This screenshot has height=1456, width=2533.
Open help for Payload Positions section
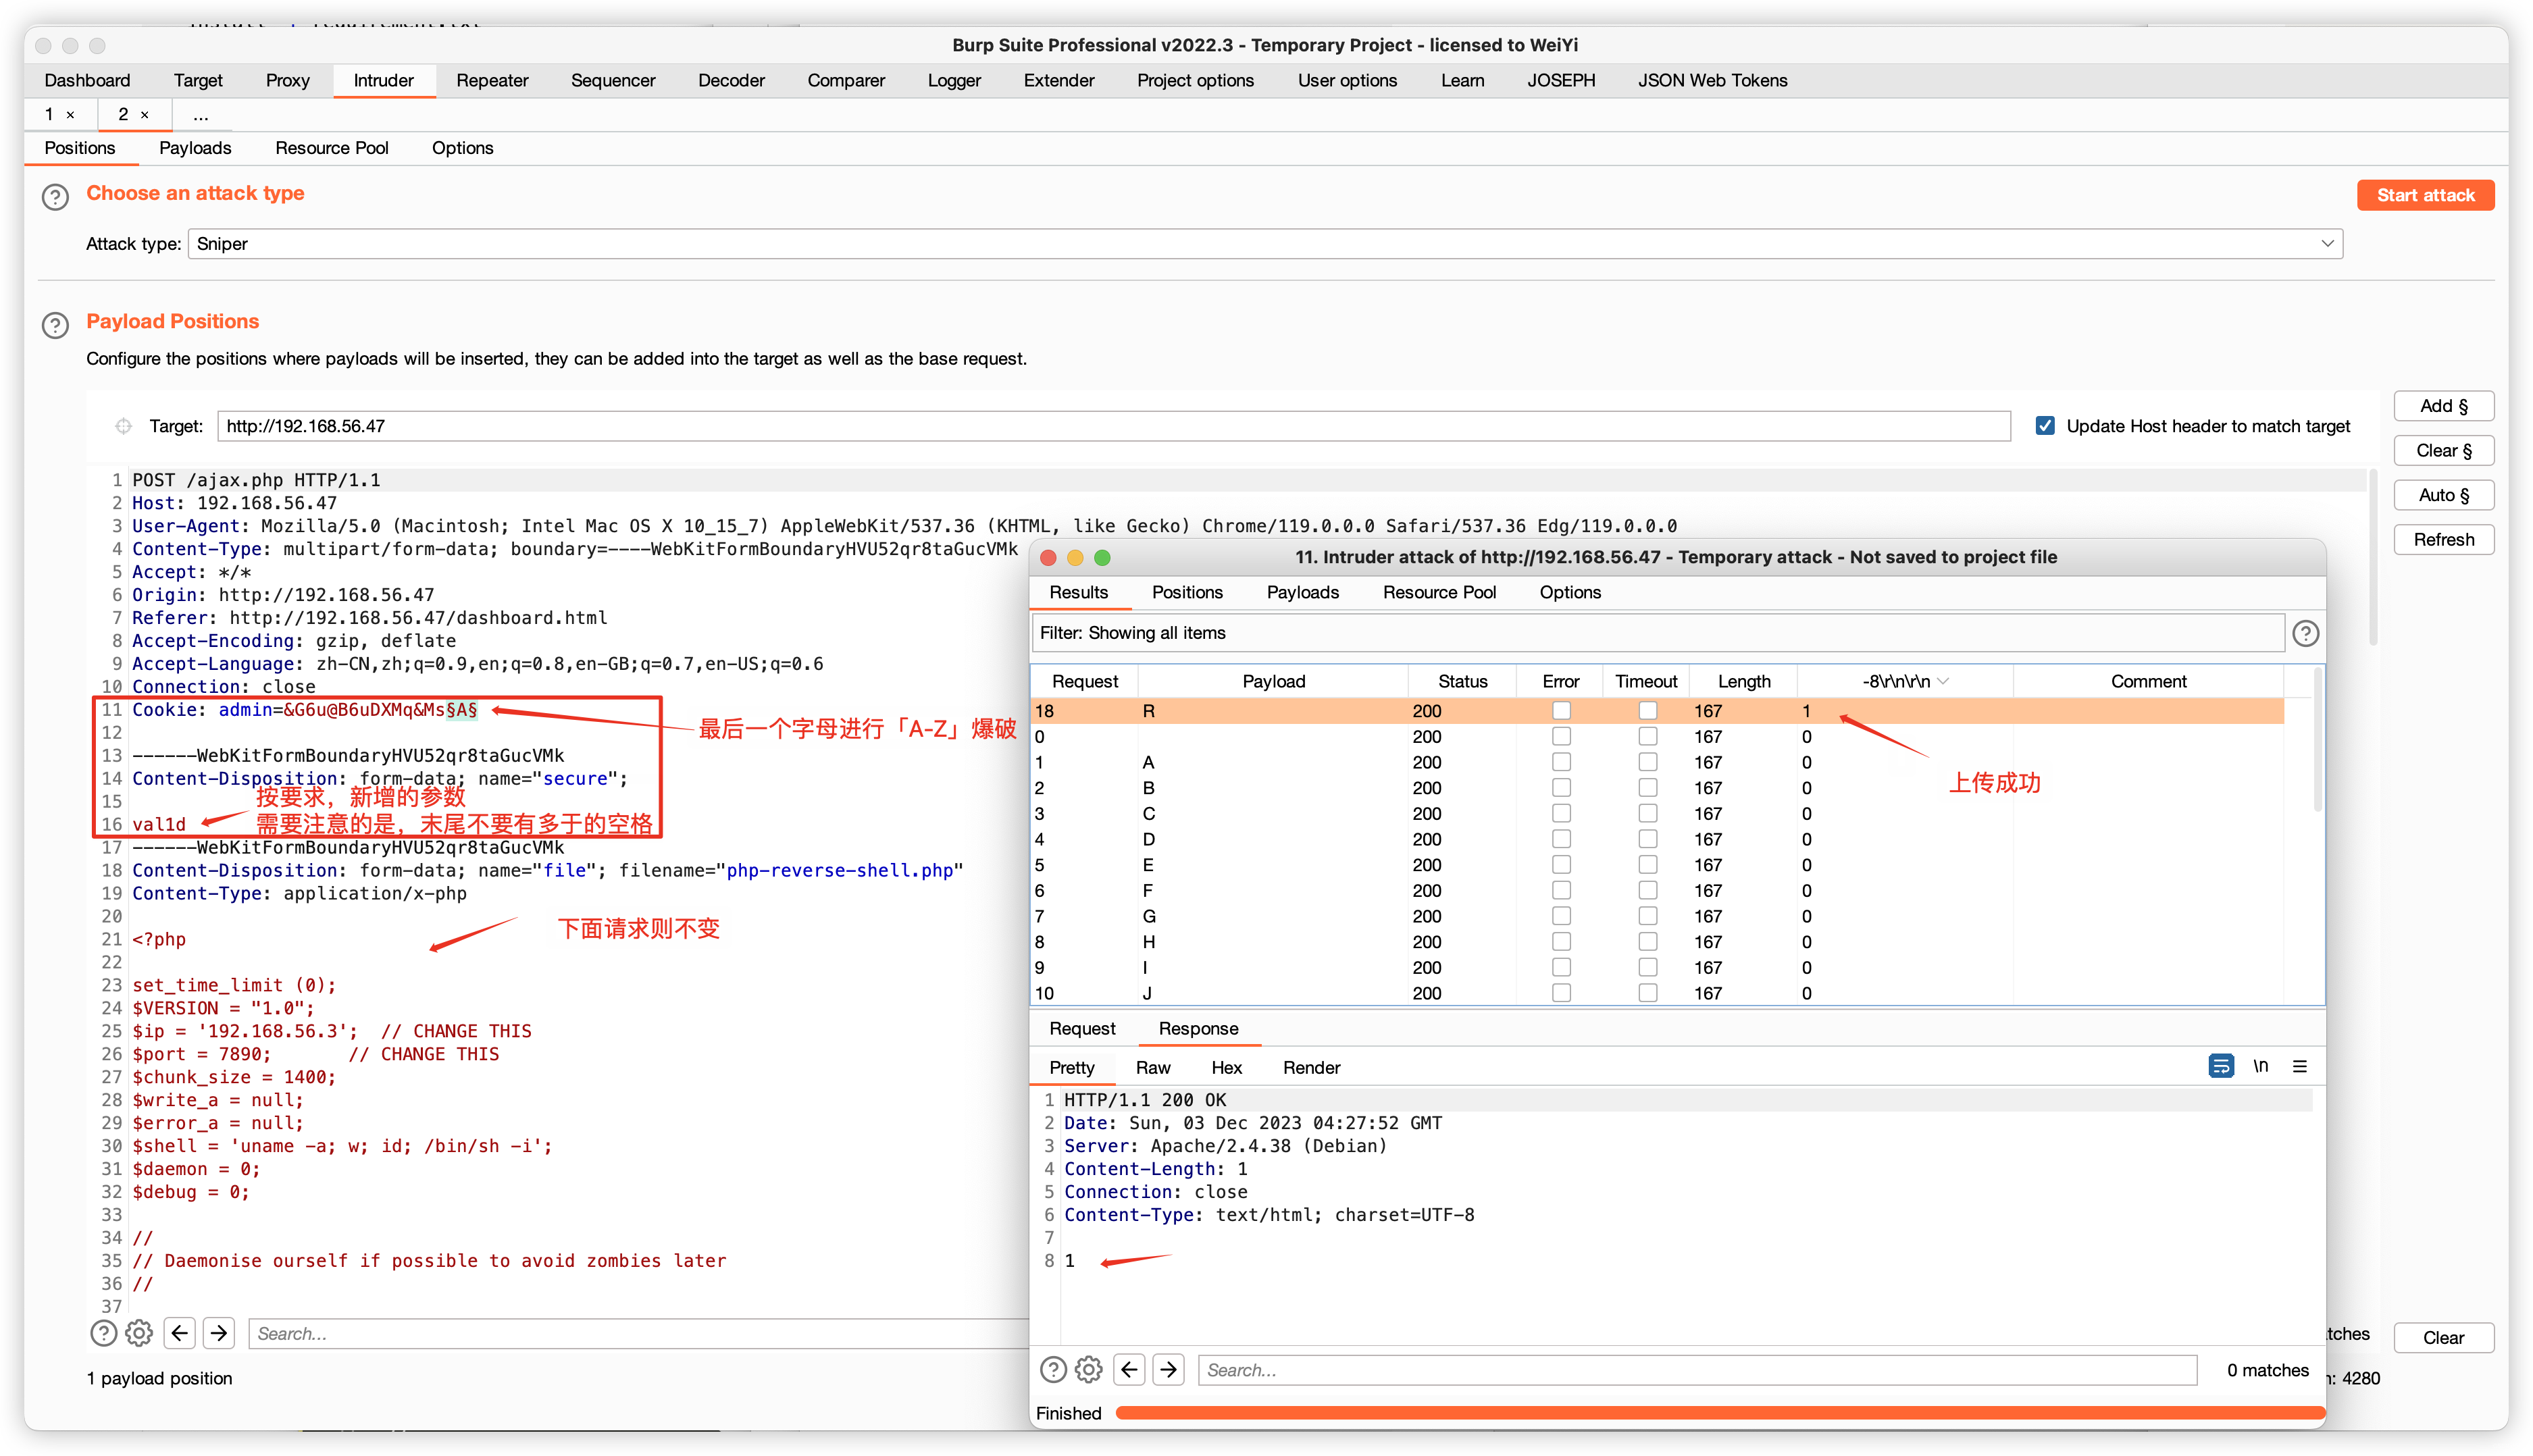(x=56, y=325)
